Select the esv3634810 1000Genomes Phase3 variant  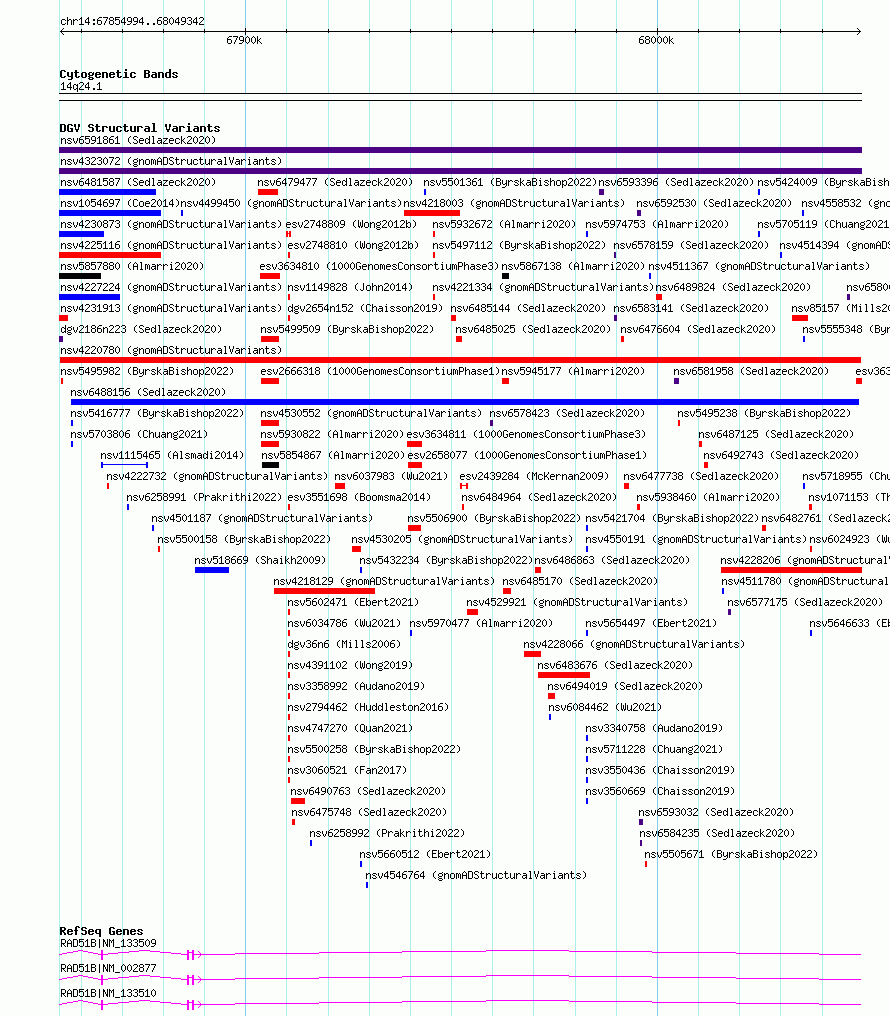click(379, 266)
